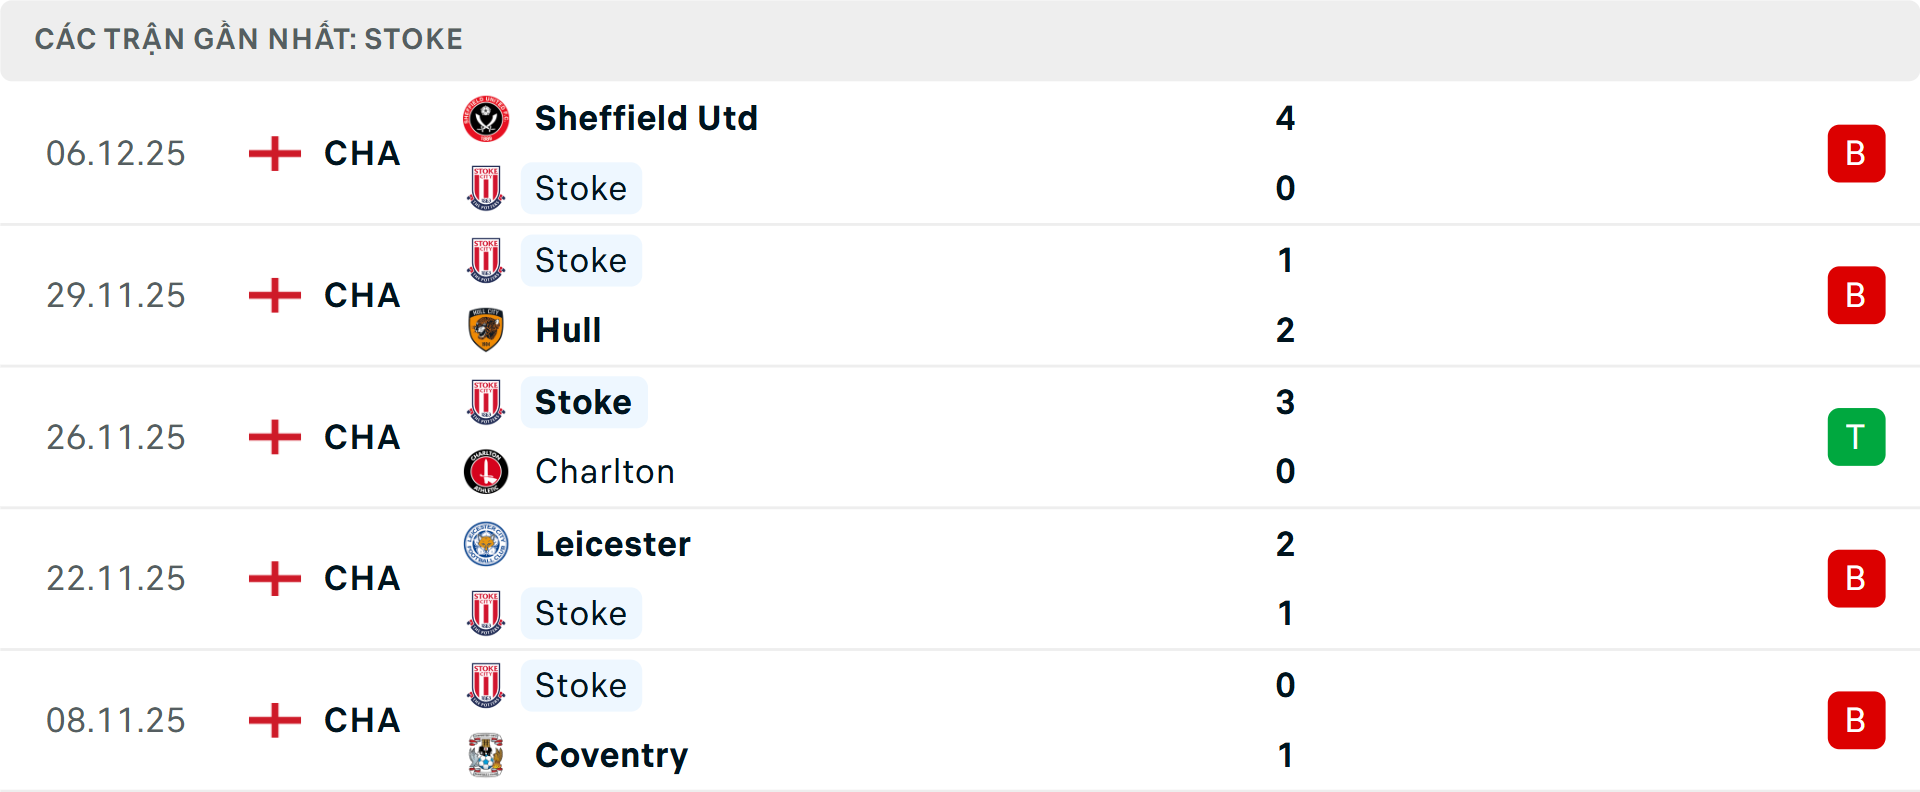Click red B badge for Sheffield Utd match
Image resolution: width=1920 pixels, height=792 pixels.
[1856, 154]
